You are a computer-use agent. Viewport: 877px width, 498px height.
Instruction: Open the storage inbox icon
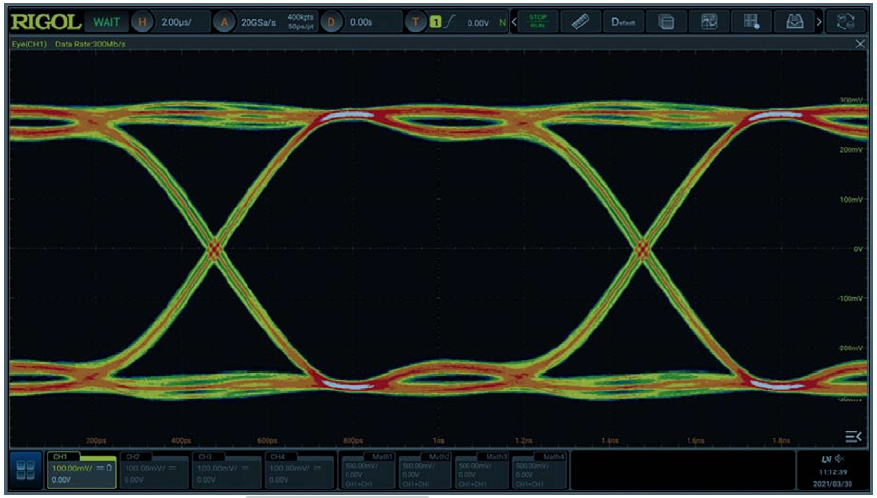[795, 21]
